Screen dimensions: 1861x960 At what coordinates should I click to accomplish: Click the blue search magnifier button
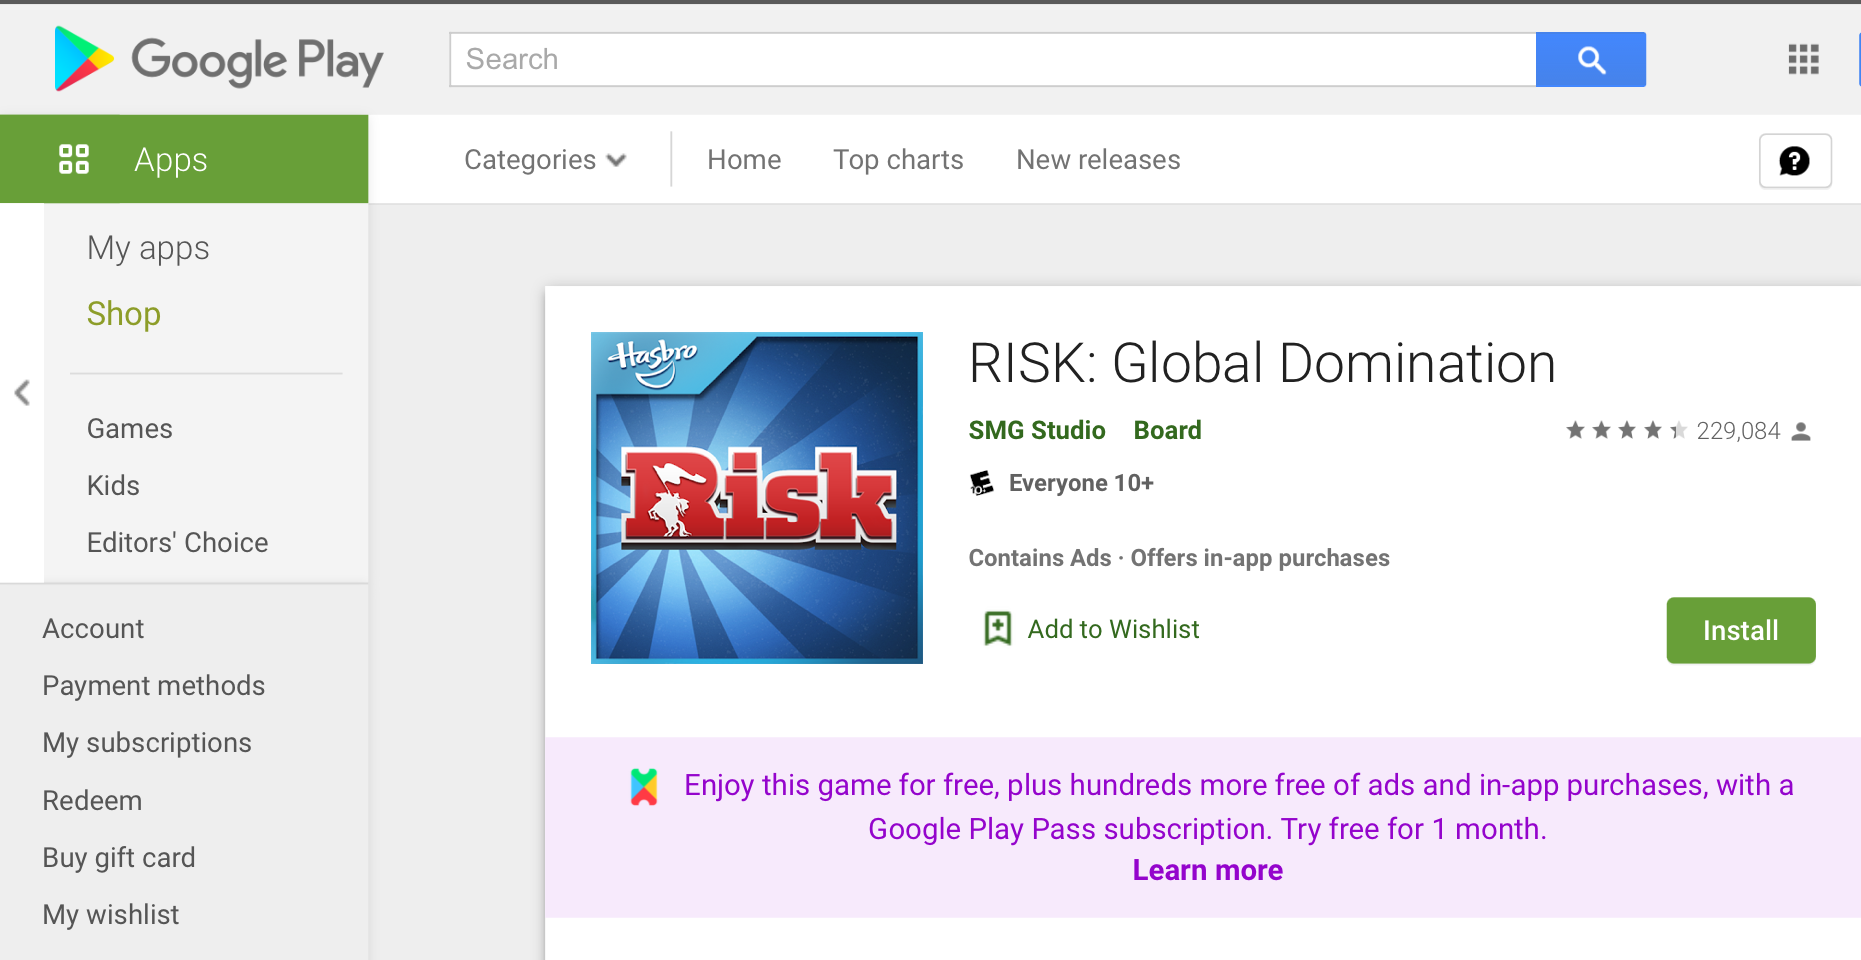(x=1590, y=59)
